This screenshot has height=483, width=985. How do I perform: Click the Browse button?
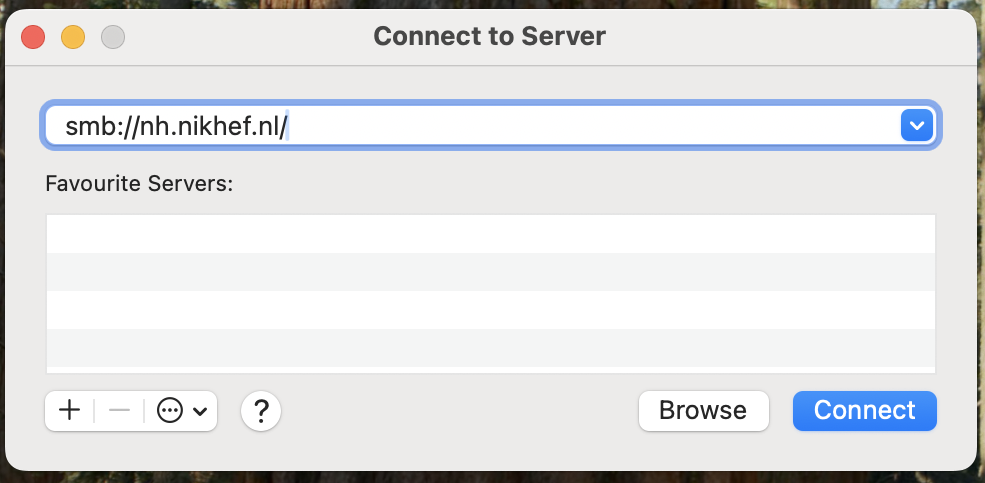(x=704, y=411)
